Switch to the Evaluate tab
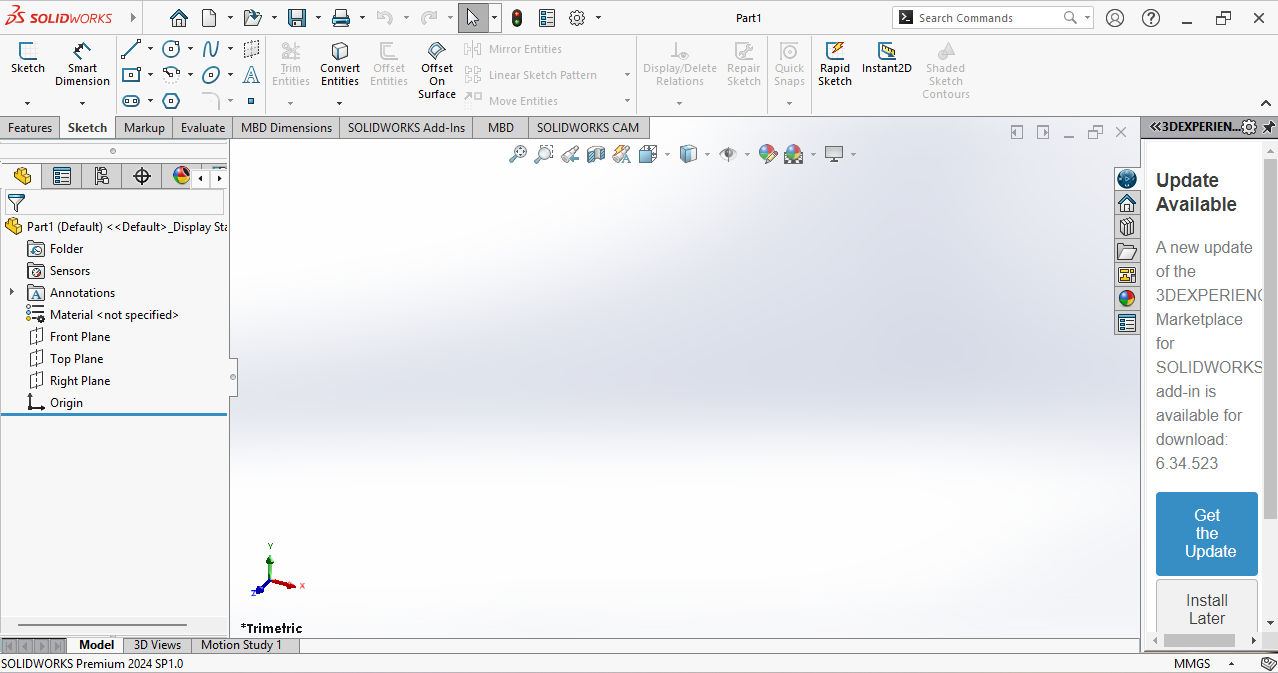 203,127
